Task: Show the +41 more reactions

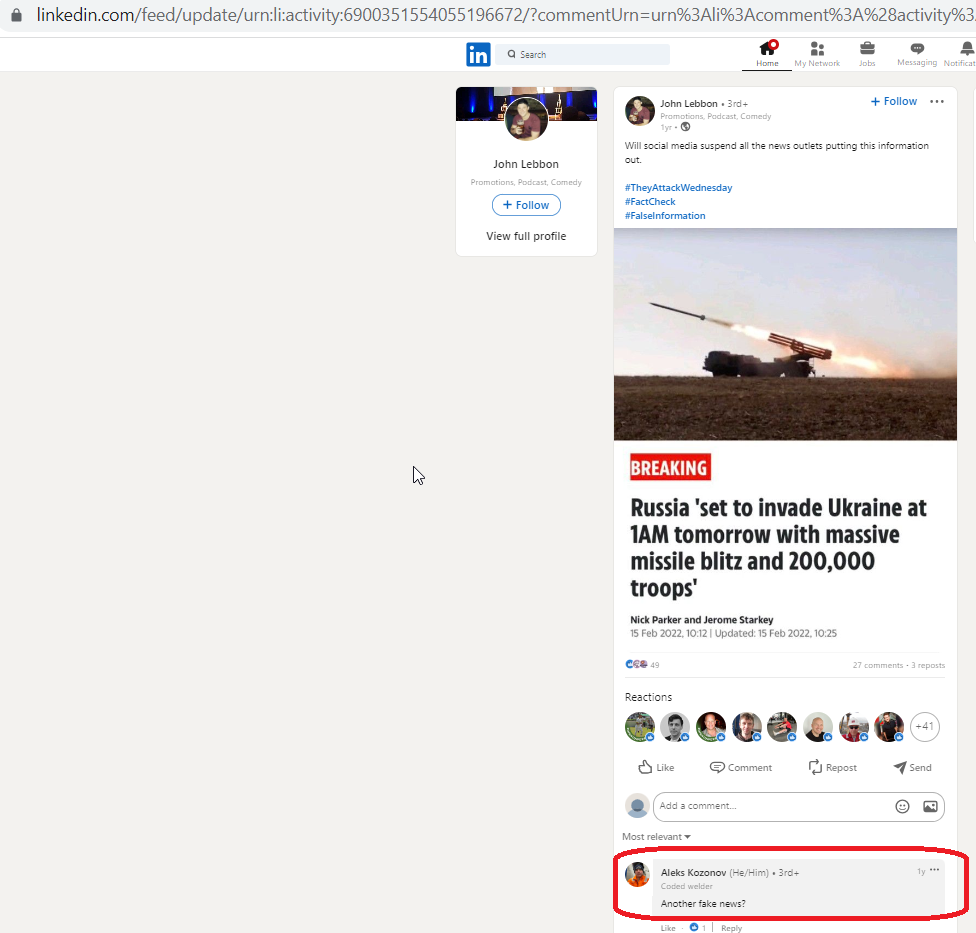Action: pyautogui.click(x=925, y=726)
